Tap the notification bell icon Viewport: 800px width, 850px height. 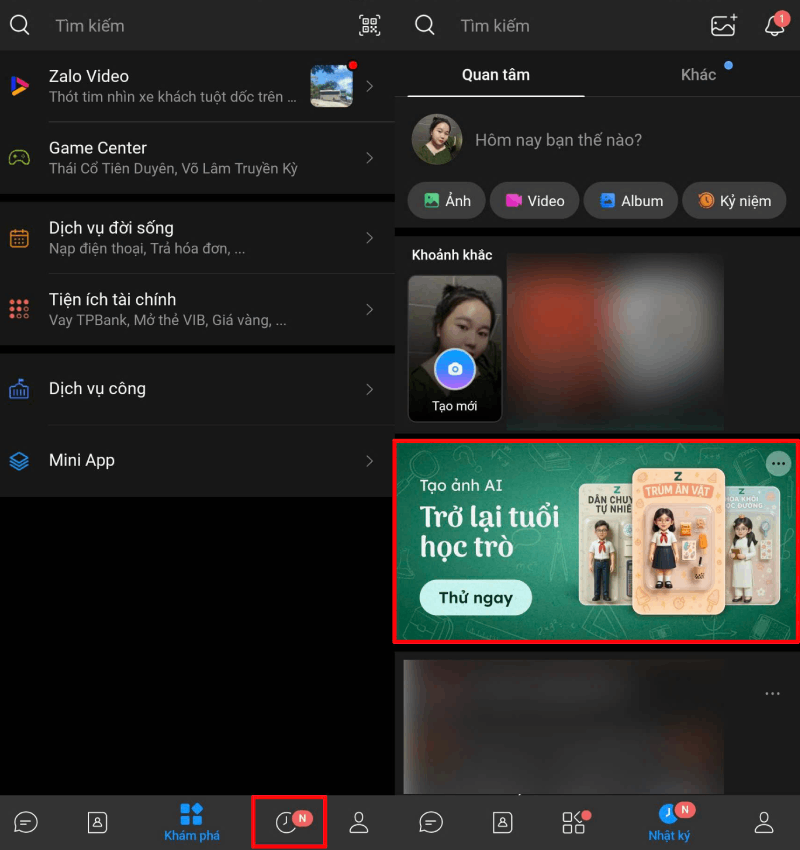(x=775, y=26)
